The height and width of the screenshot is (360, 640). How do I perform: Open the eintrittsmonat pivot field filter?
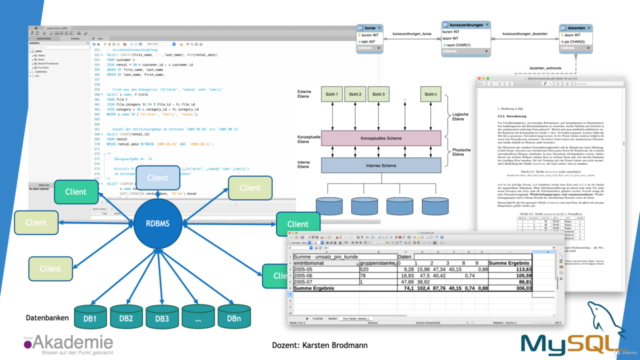click(x=358, y=264)
